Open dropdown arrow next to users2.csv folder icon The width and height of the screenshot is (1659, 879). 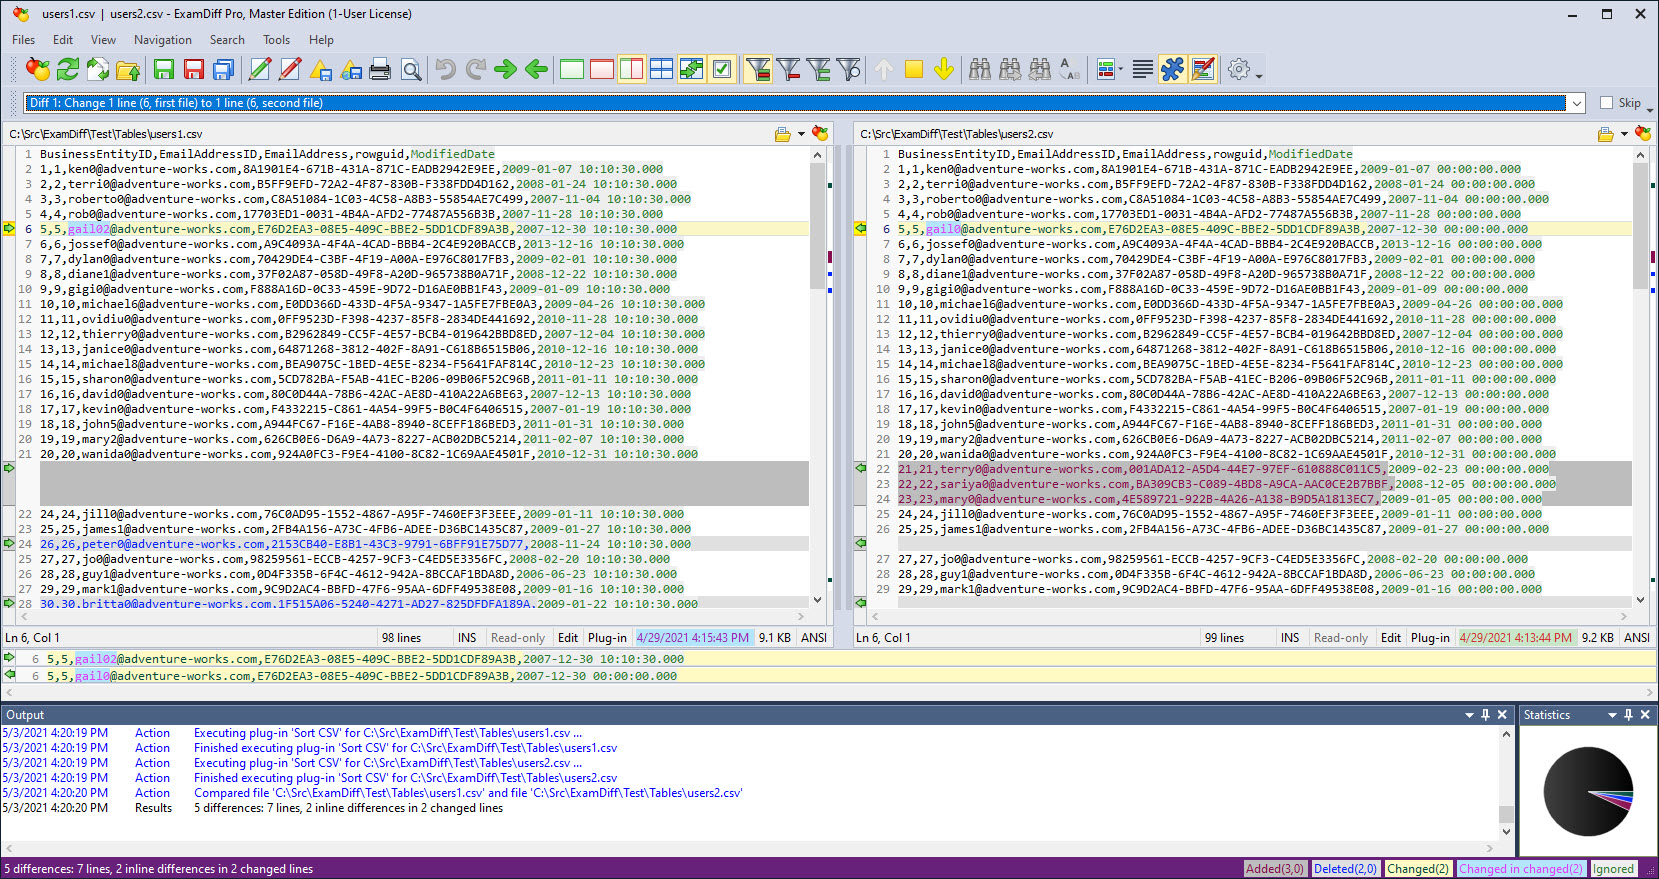[1624, 134]
